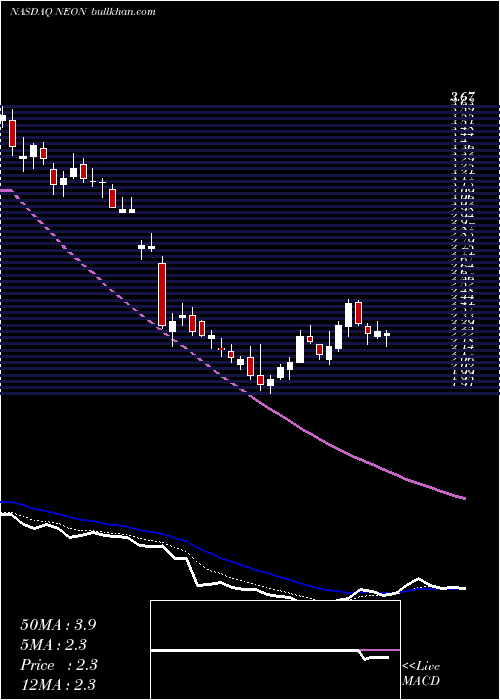Click the 3.67 price axis value
Image resolution: width=500 pixels, height=700 pixels.
[x=463, y=96]
